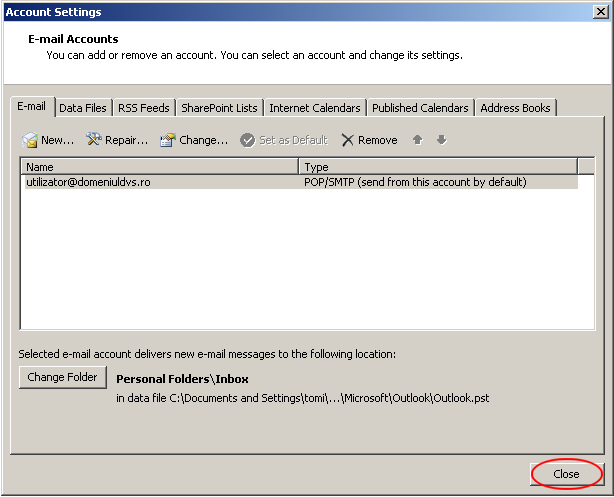The width and height of the screenshot is (614, 497).
Task: Click the Close button at bottom
Action: click(x=567, y=474)
